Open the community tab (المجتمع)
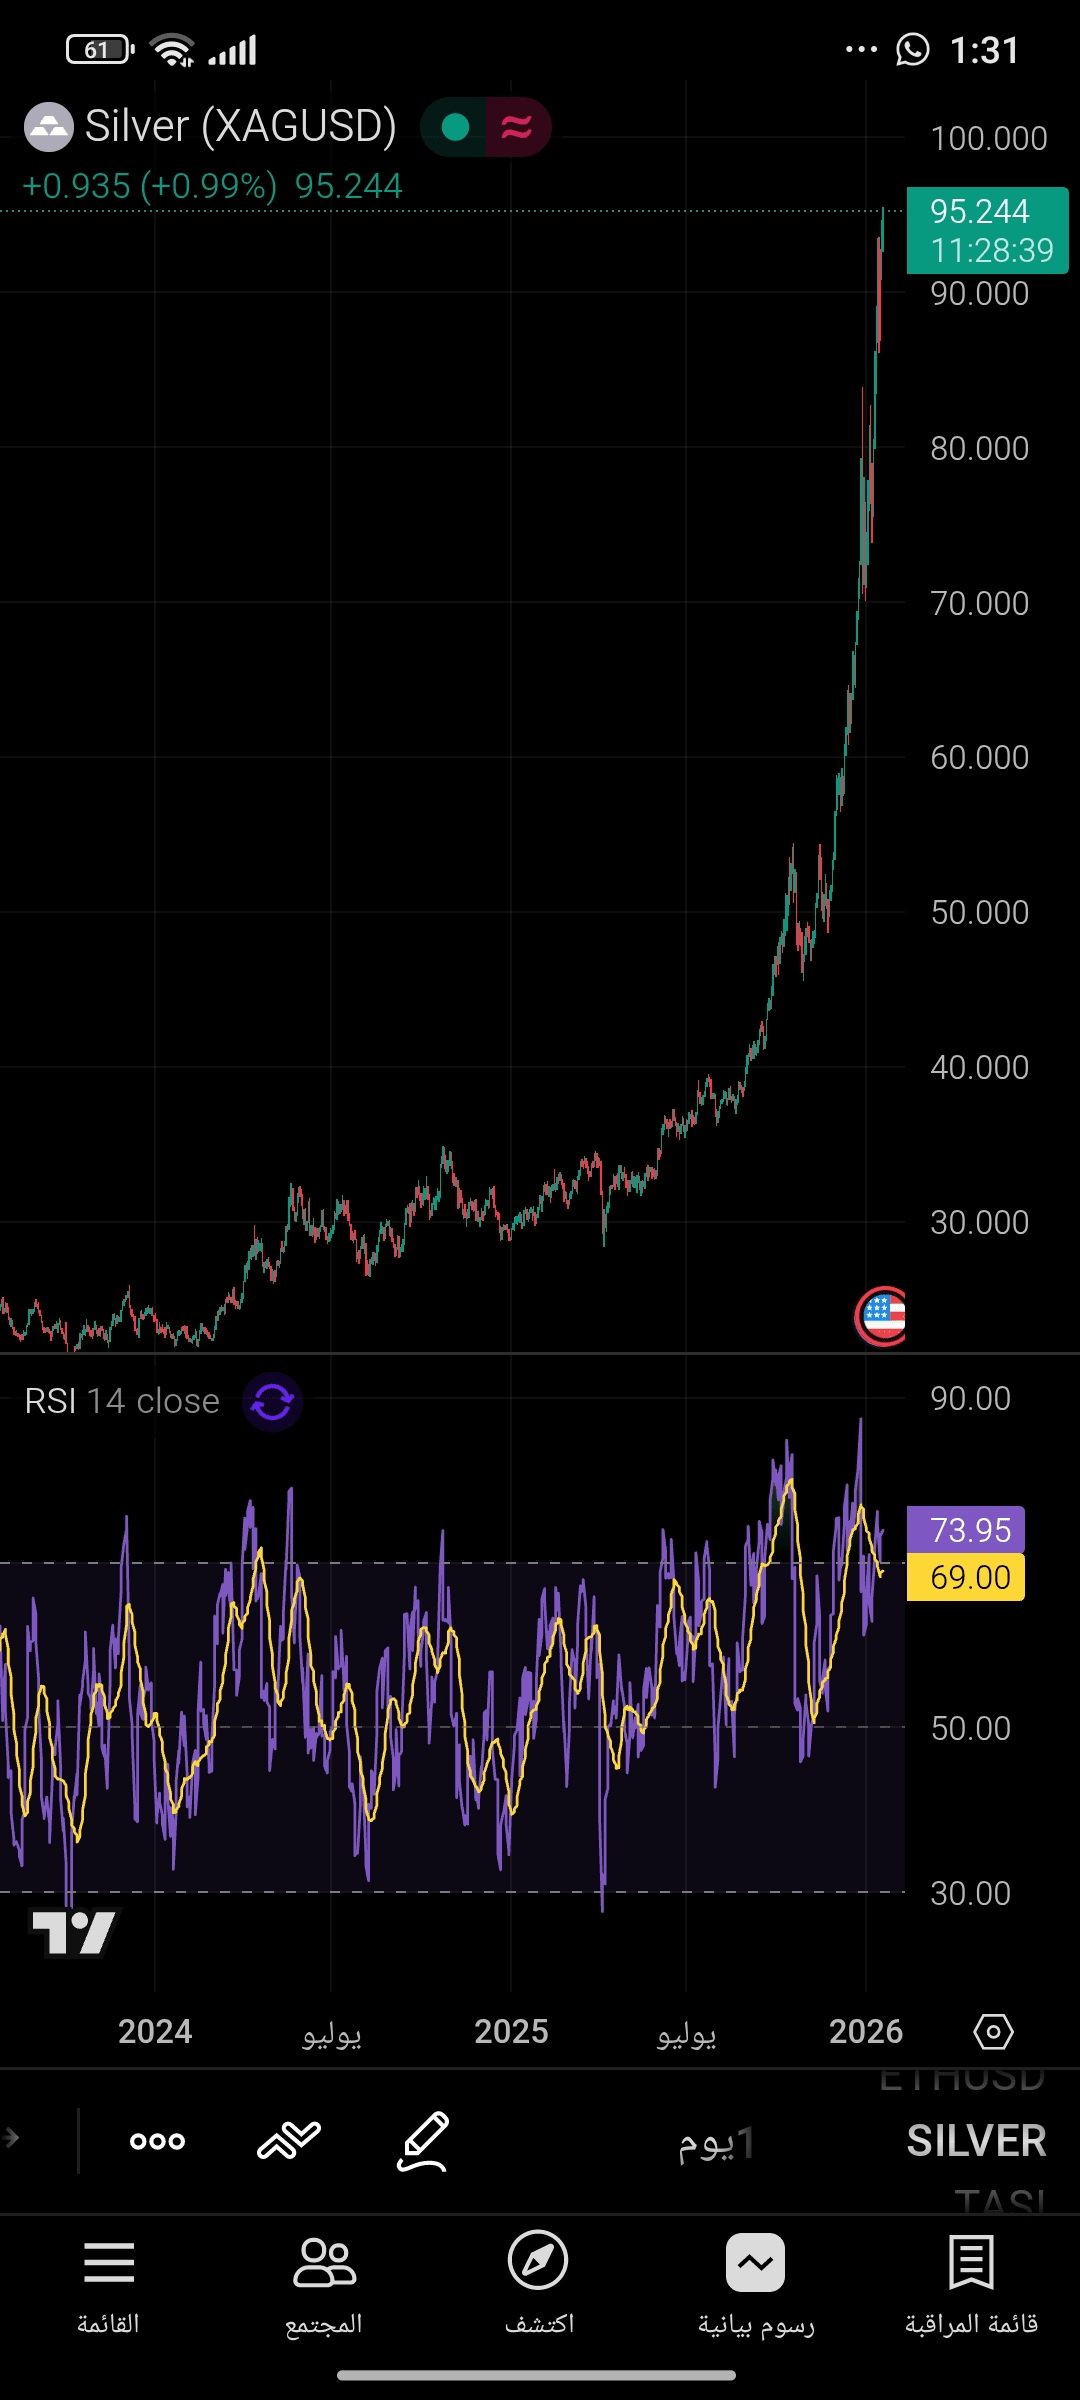 pyautogui.click(x=324, y=2286)
